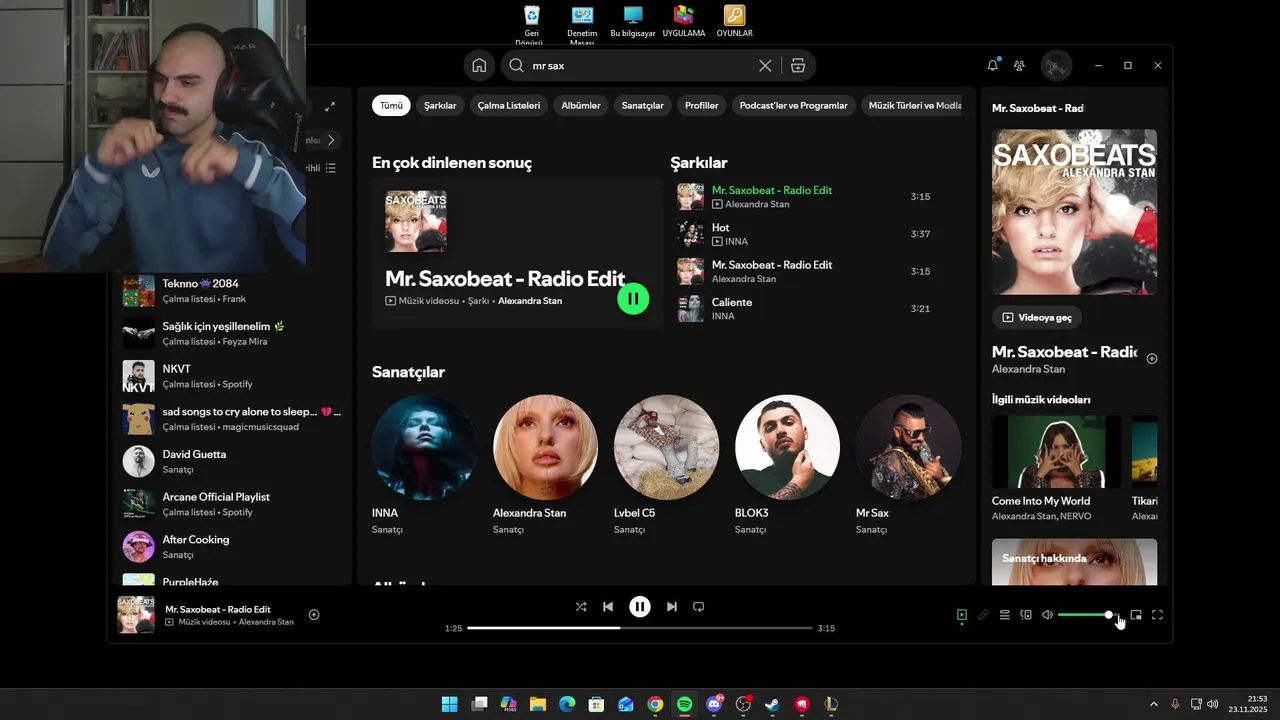
Task: Open Mr Sax artist card
Action: 908,466
